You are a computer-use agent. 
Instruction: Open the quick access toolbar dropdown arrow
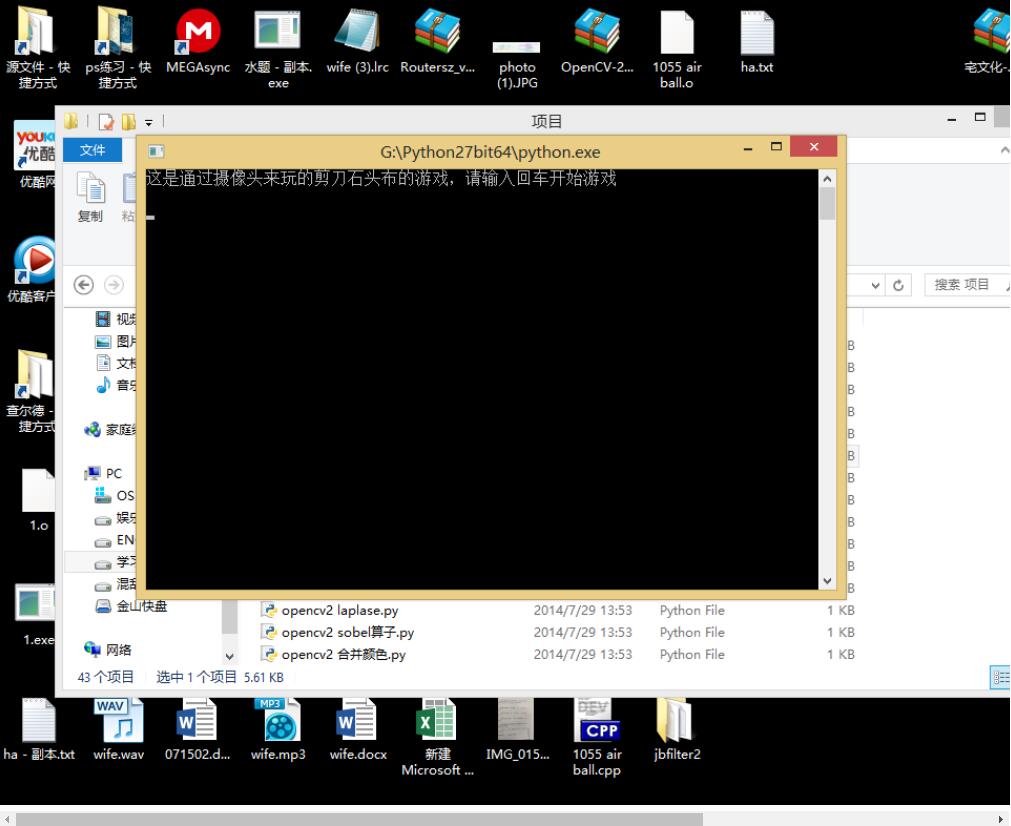pyautogui.click(x=148, y=122)
